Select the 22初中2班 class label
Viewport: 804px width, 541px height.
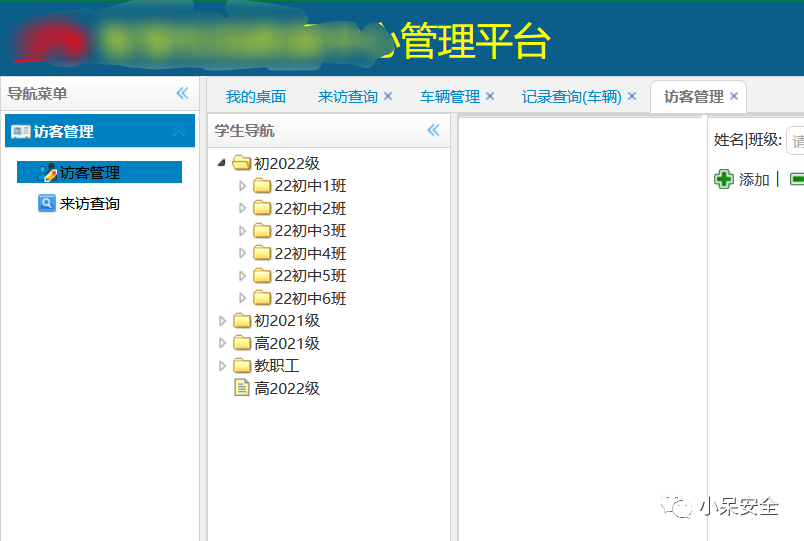point(310,208)
